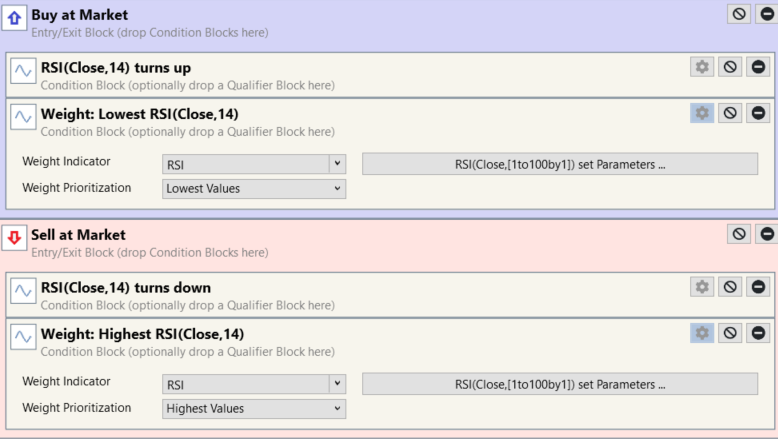Open settings gear for RSI turns down block

[x=702, y=287]
